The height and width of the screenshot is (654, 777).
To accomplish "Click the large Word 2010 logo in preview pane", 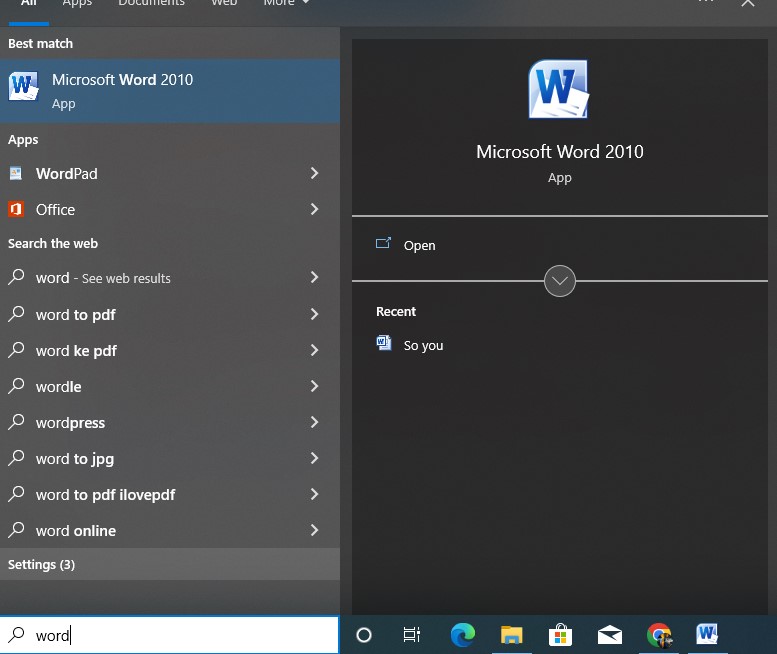I will [x=559, y=89].
